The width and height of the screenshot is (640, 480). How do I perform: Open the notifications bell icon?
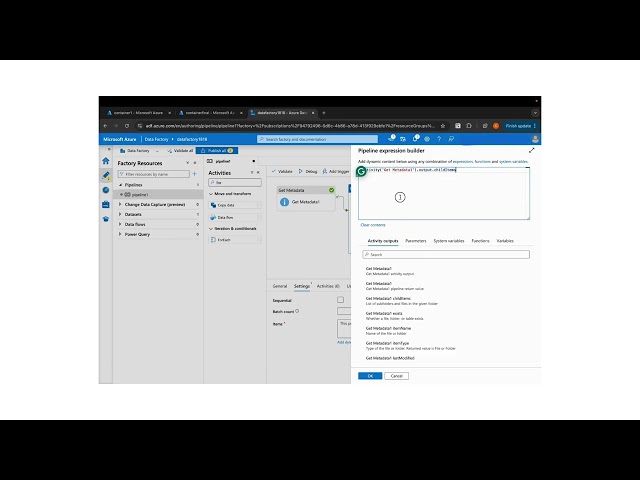click(415, 139)
